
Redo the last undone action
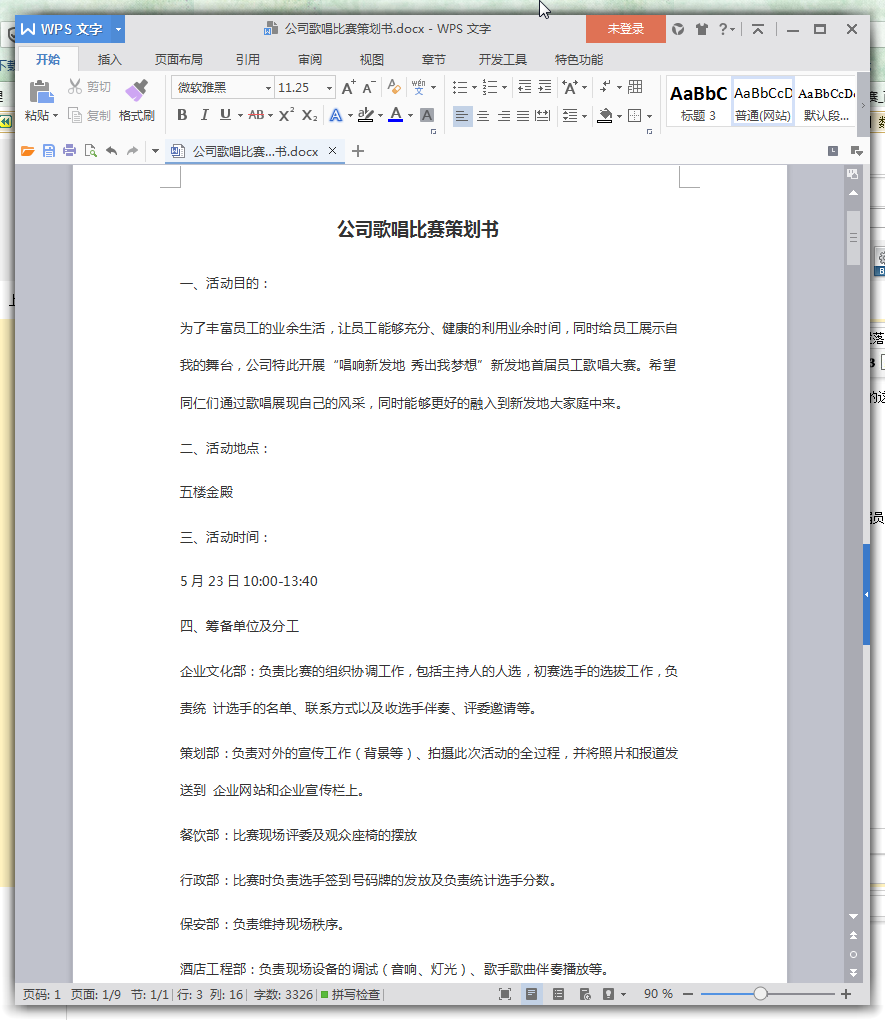pos(133,152)
